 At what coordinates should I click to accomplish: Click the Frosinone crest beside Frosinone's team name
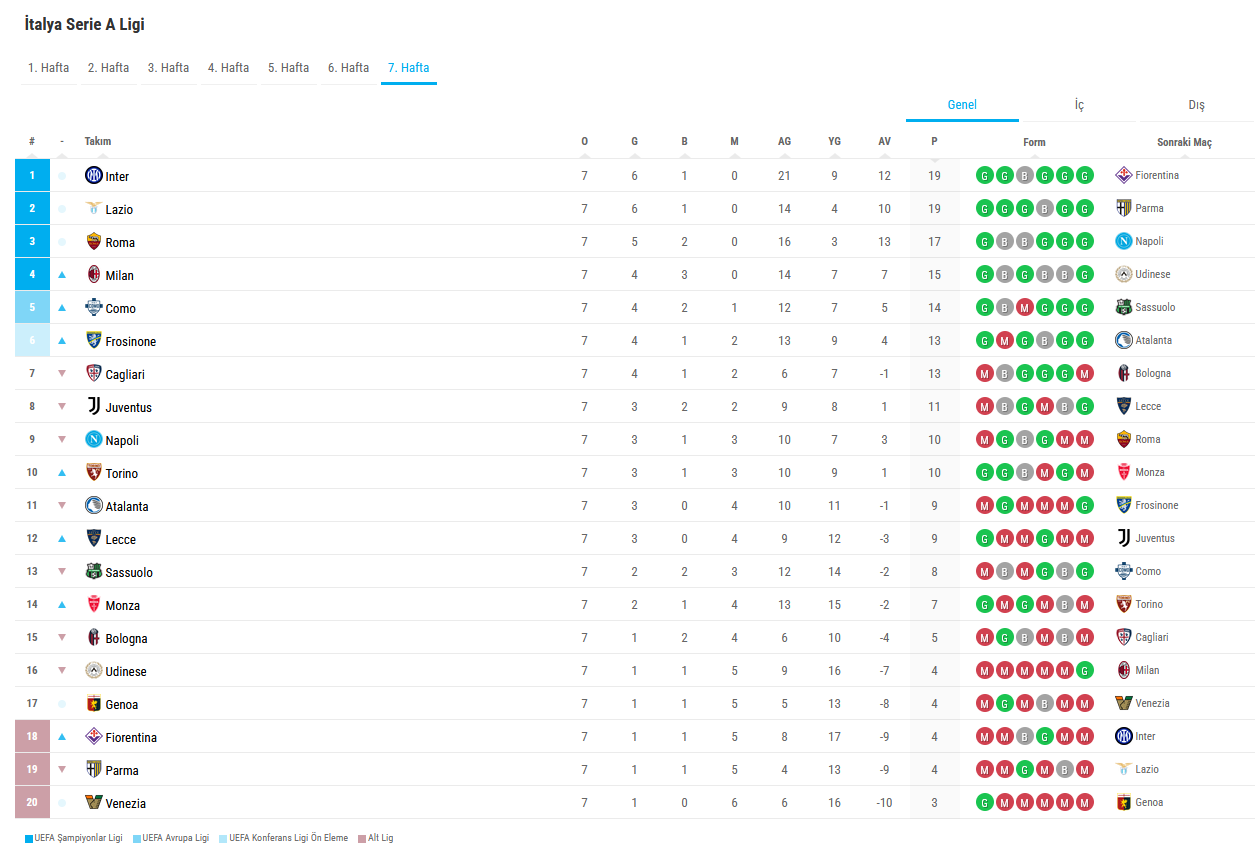click(x=94, y=341)
